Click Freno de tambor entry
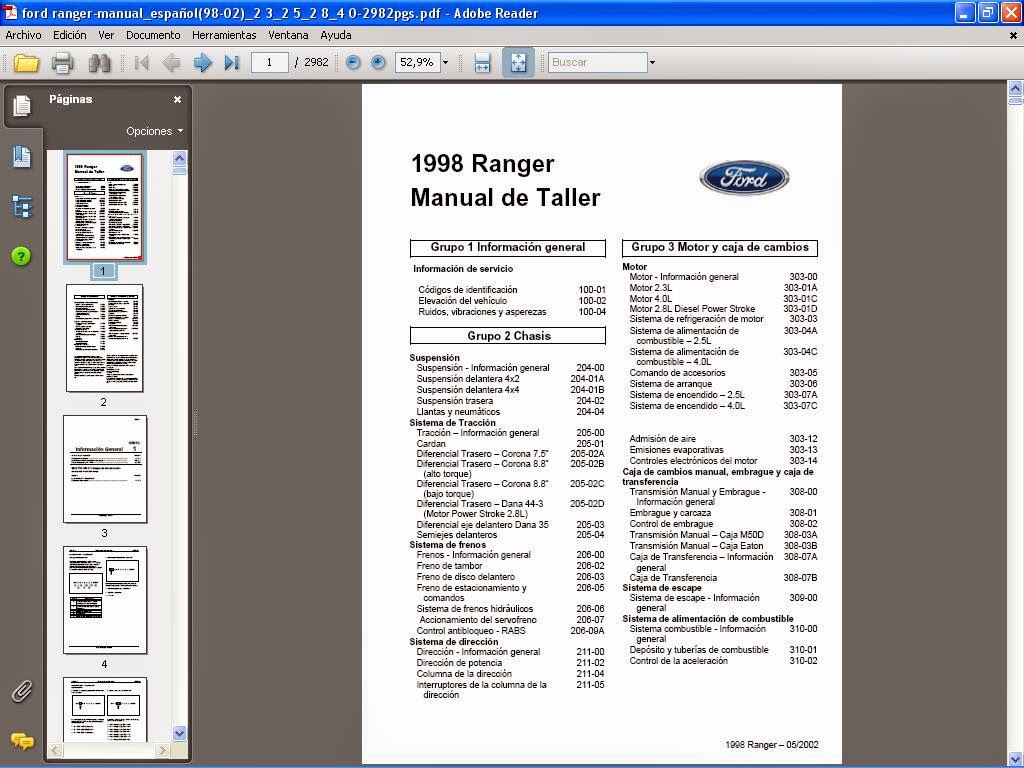 coord(449,566)
